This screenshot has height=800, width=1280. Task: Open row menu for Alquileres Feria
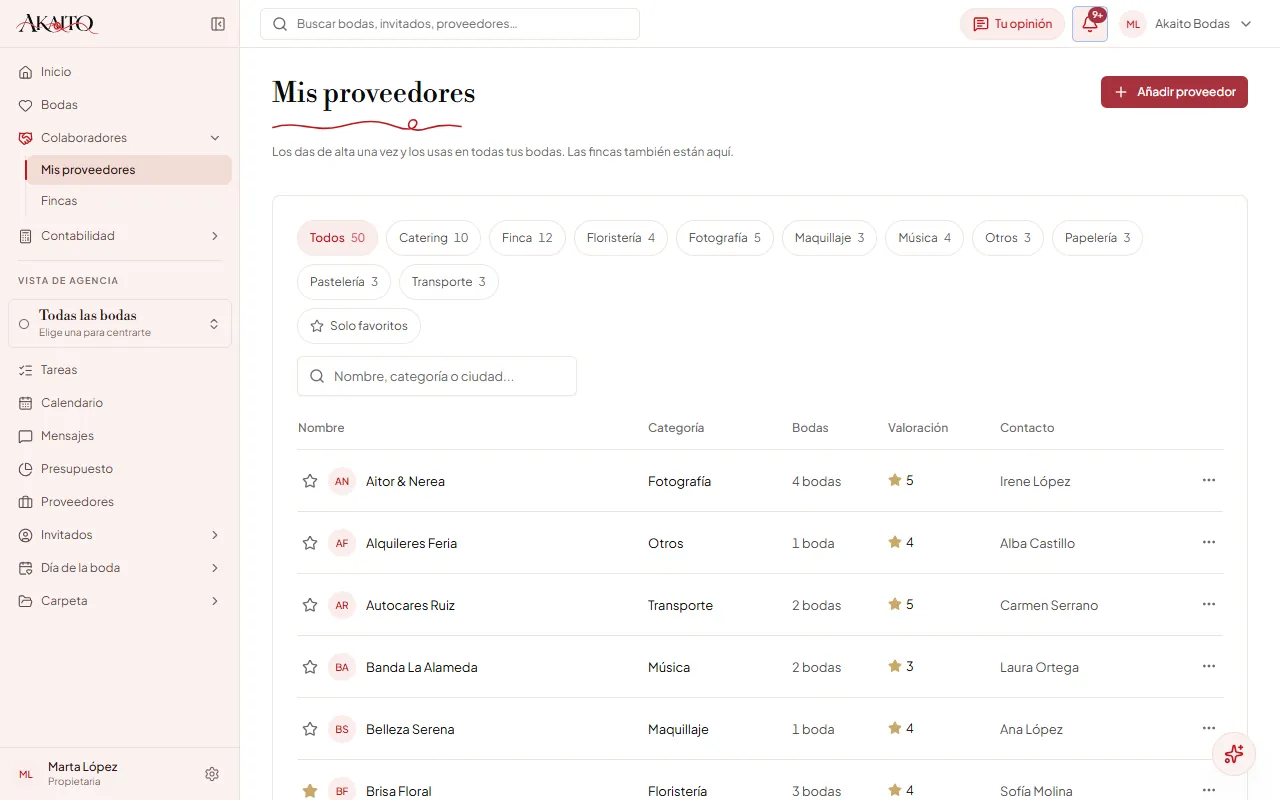[1209, 542]
